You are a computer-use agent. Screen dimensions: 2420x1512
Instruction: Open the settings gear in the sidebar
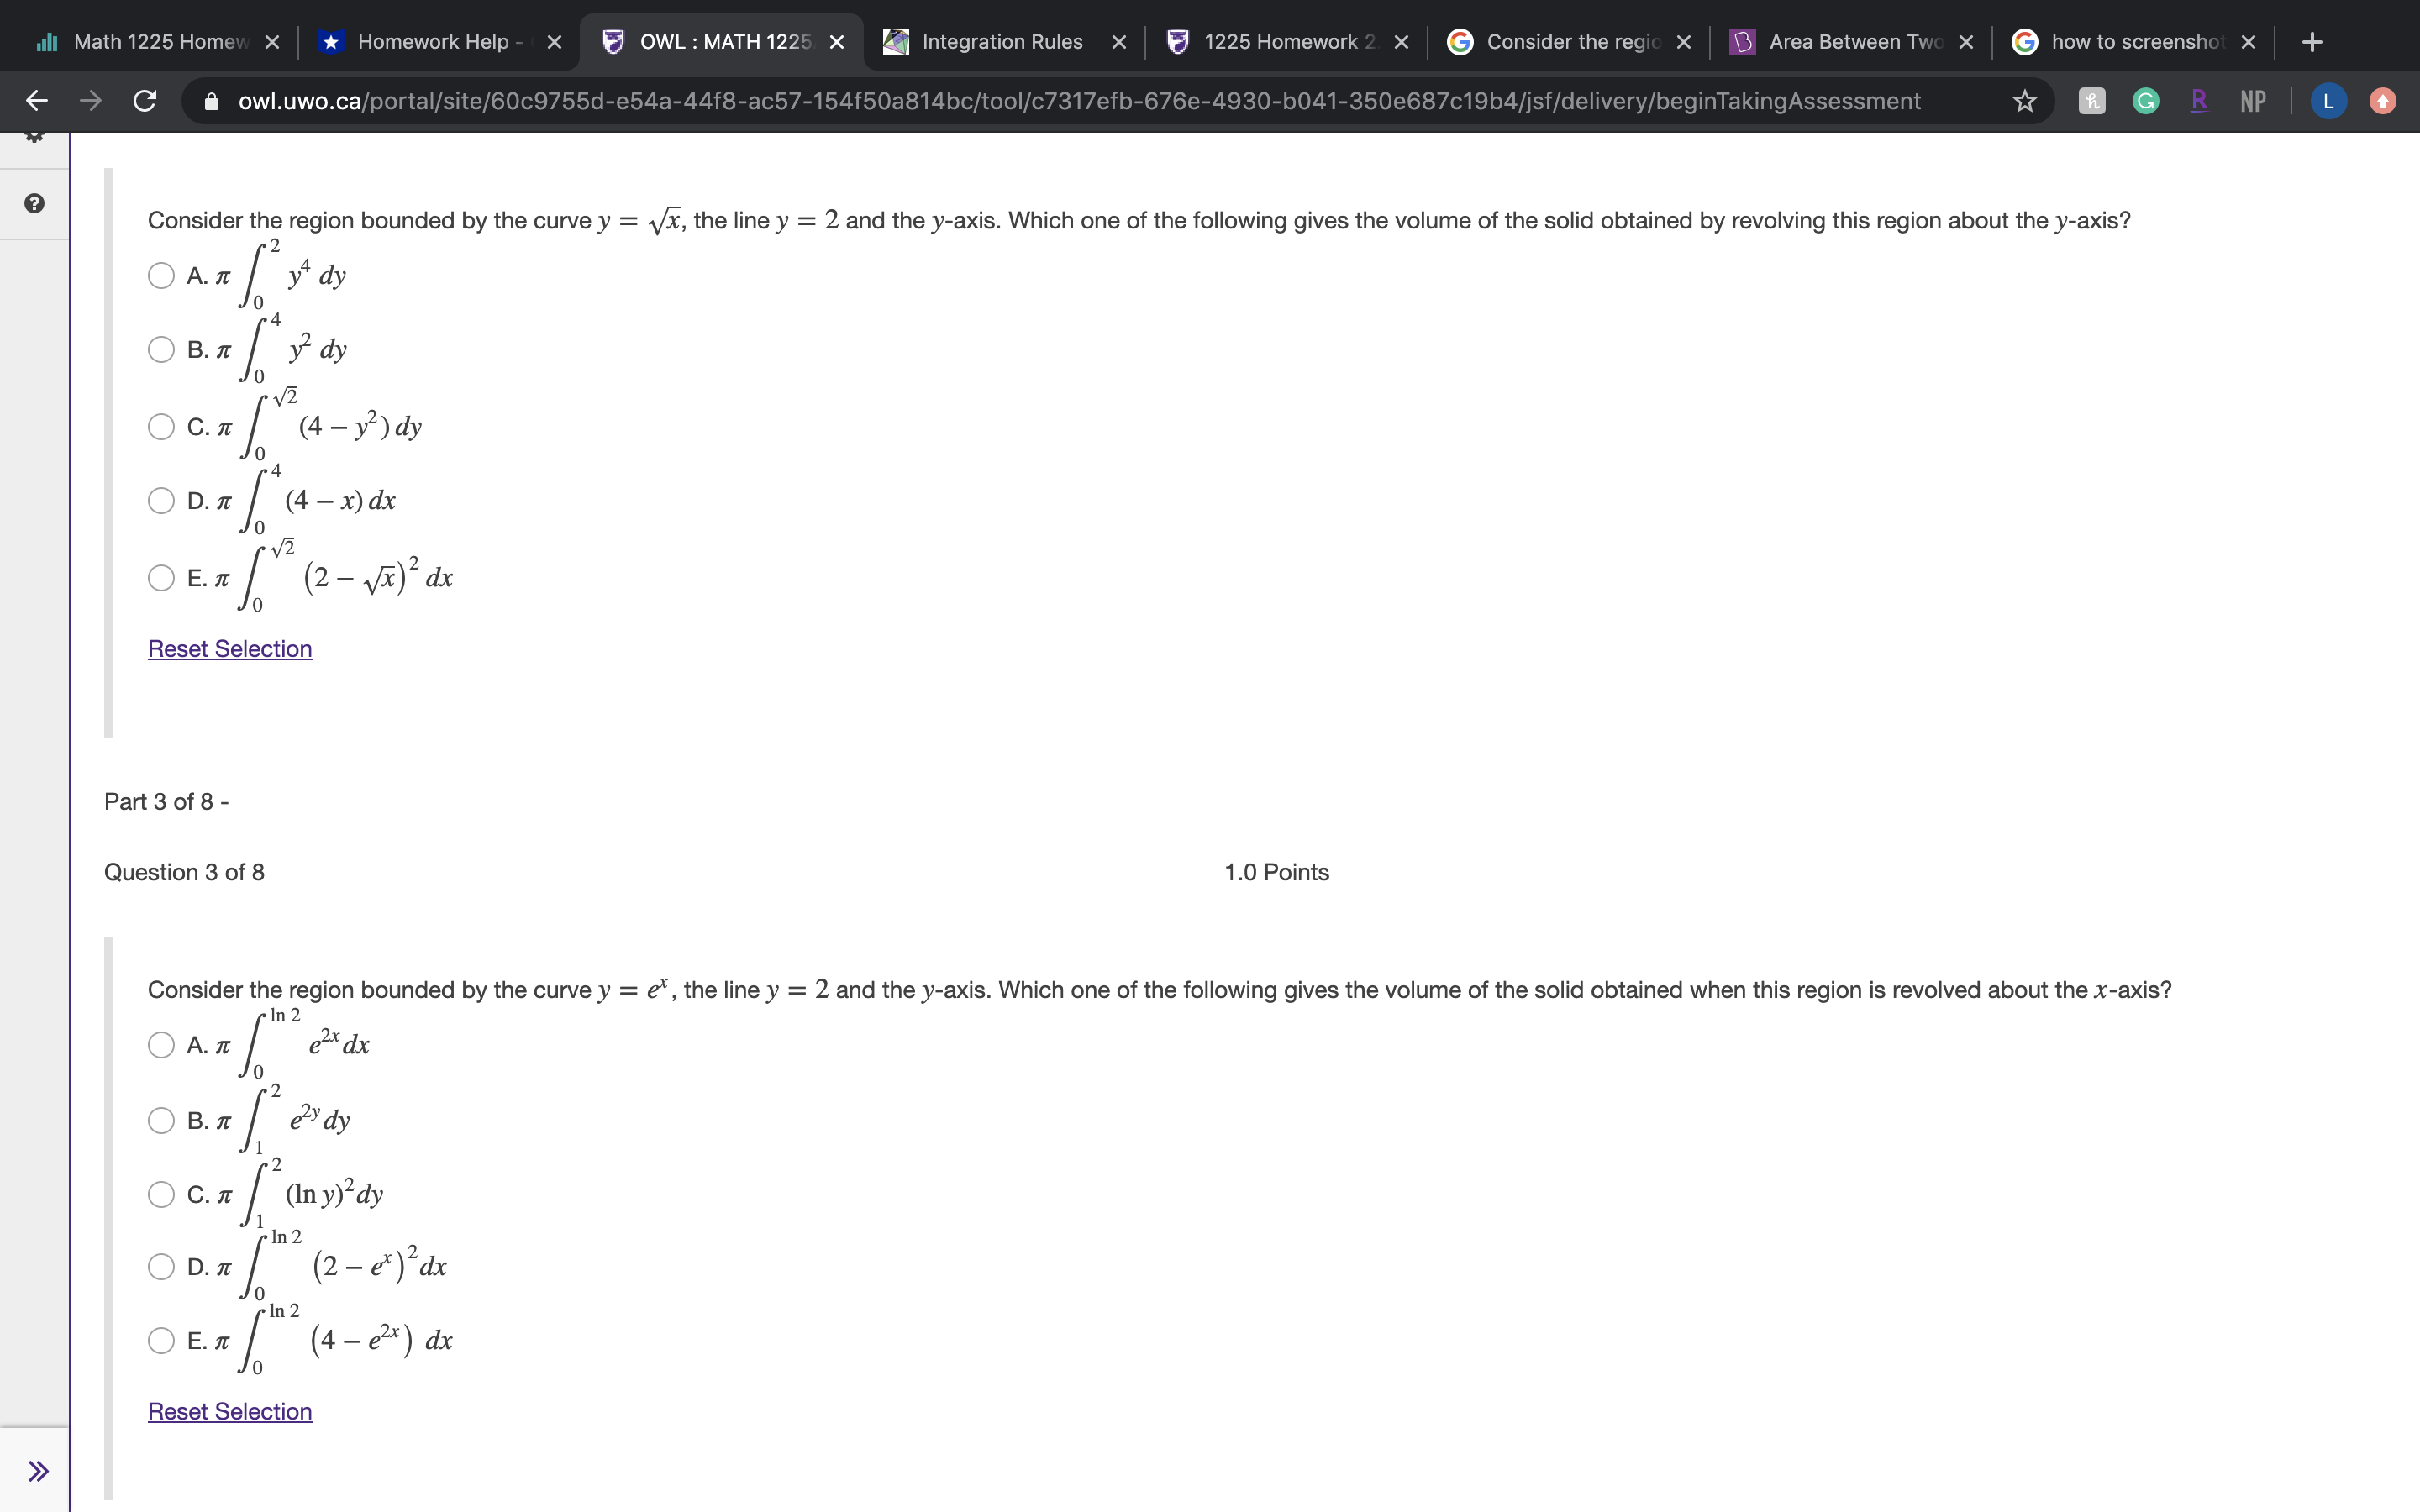coord(34,138)
